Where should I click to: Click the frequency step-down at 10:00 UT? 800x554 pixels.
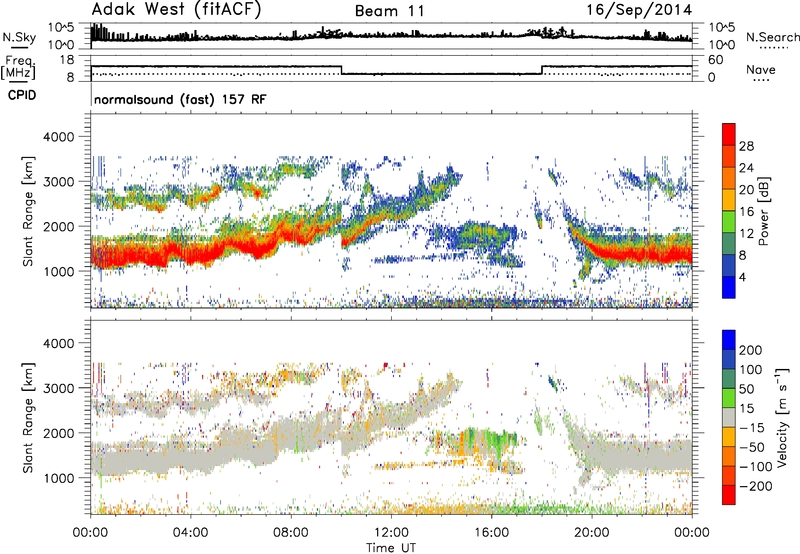pos(341,70)
